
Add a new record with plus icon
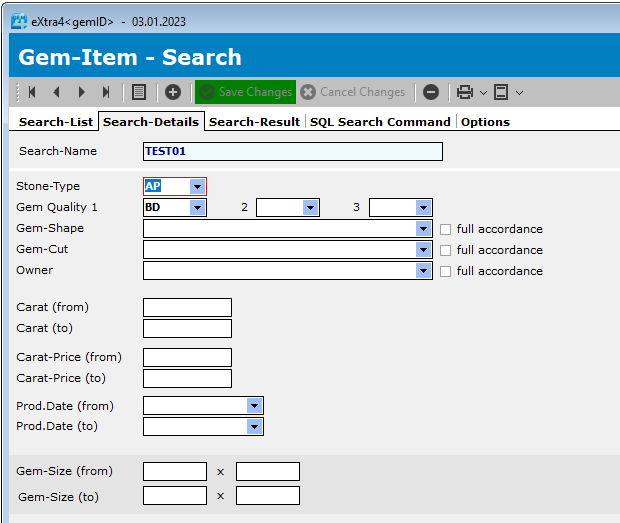tap(173, 92)
